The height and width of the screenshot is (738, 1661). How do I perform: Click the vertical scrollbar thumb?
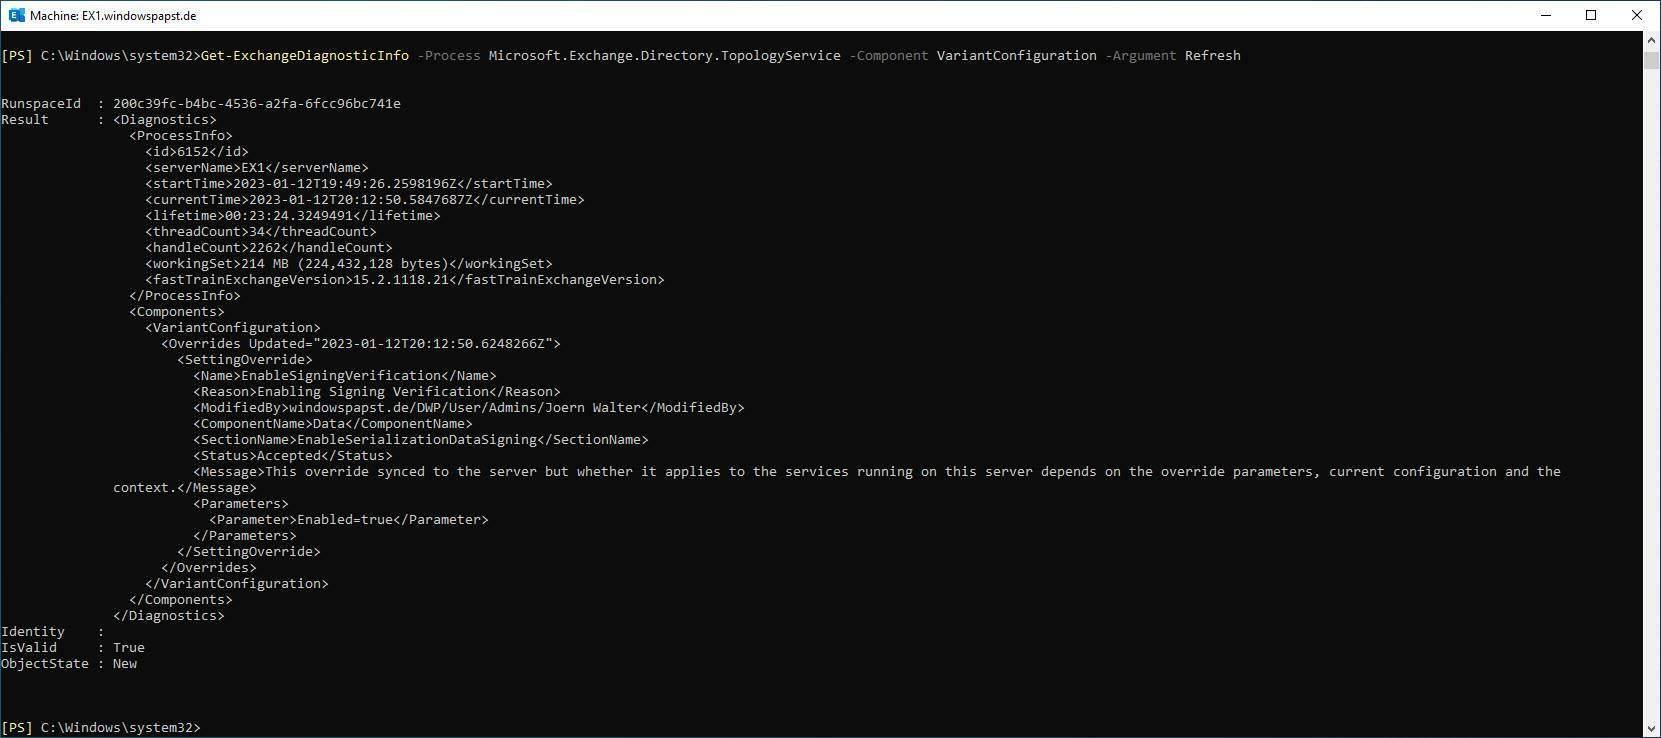tap(1651, 60)
